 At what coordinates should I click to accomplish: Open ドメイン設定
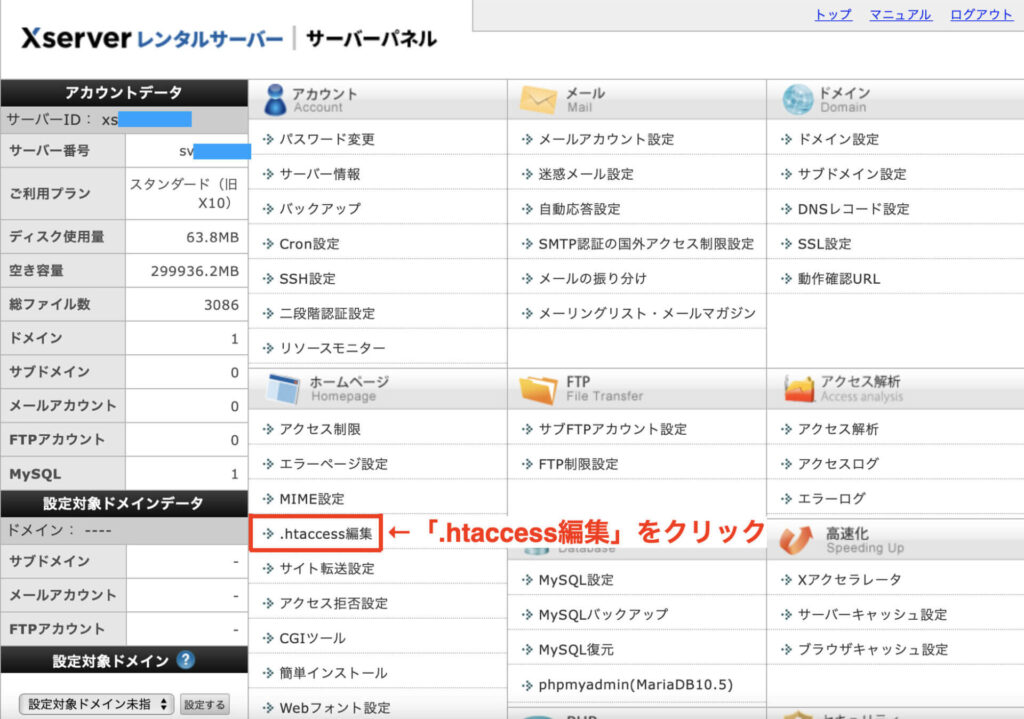click(838, 139)
